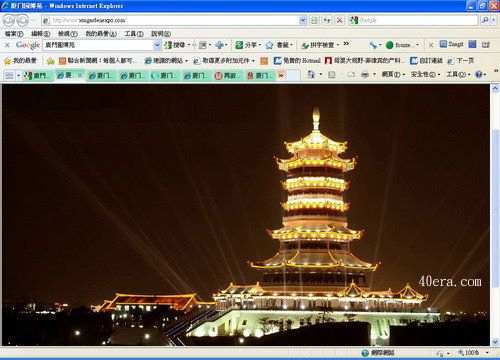Screen dimensions: 500x360
Task: Click the Print icon on command bar
Action: (365, 74)
